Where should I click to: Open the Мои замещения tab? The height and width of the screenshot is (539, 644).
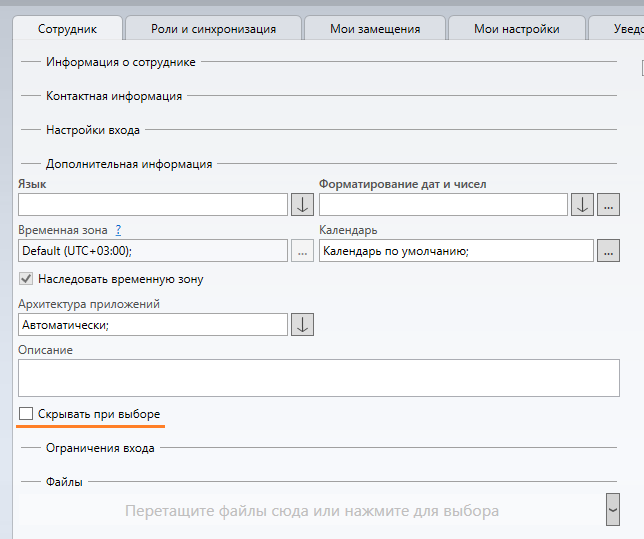pyautogui.click(x=375, y=29)
